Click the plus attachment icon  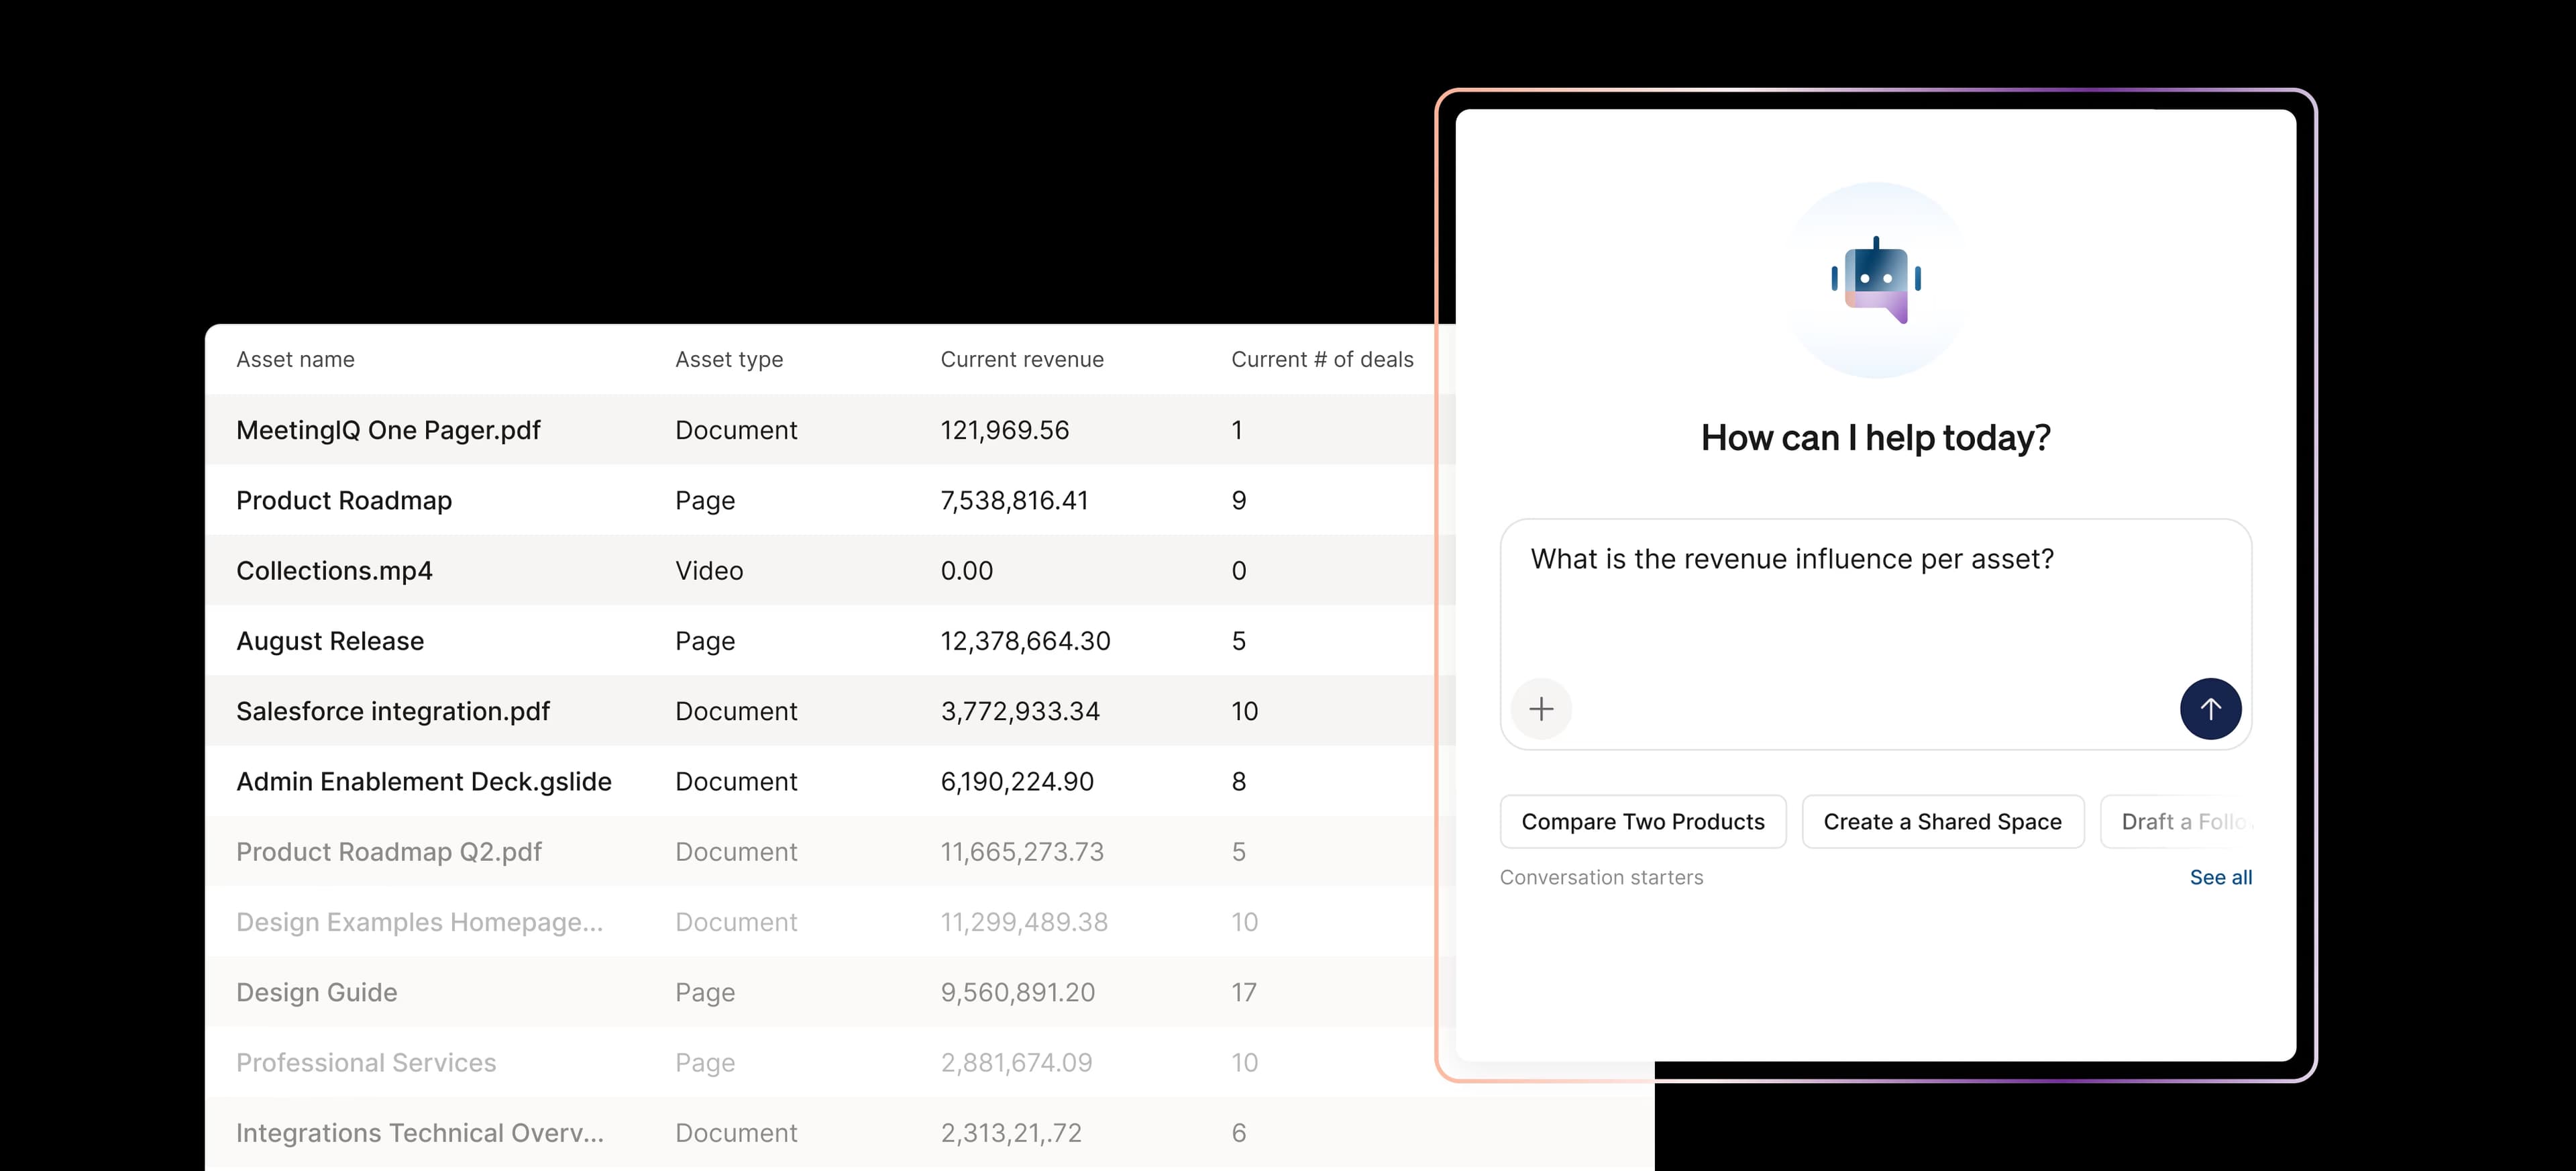[1541, 709]
